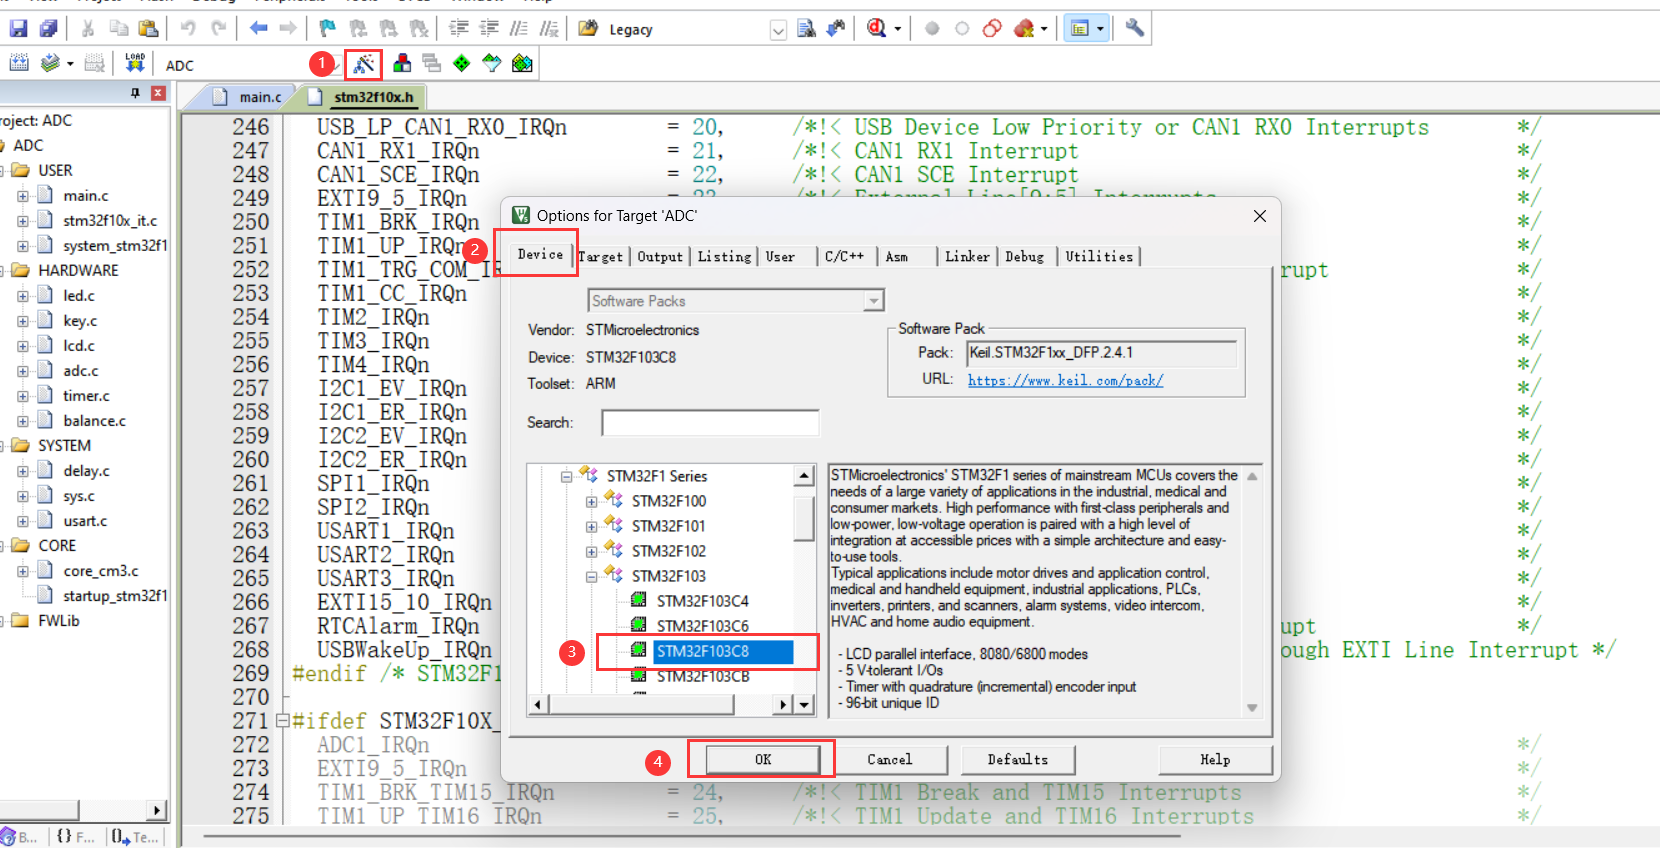Start the debug session with magnifier icon
1660x848 pixels.
tap(877, 28)
